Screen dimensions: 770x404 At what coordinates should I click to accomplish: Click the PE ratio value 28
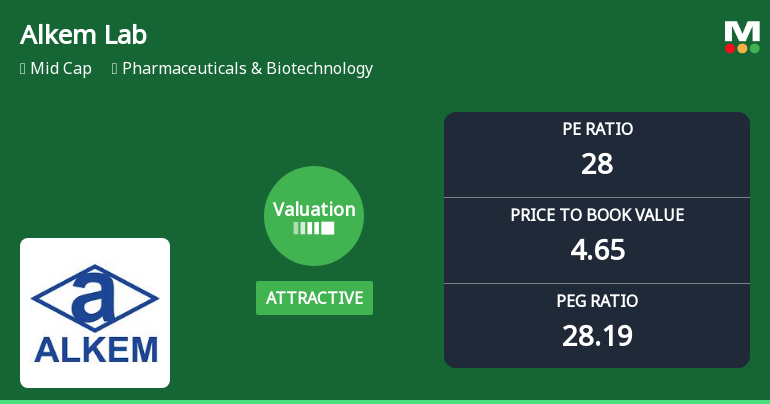597,164
